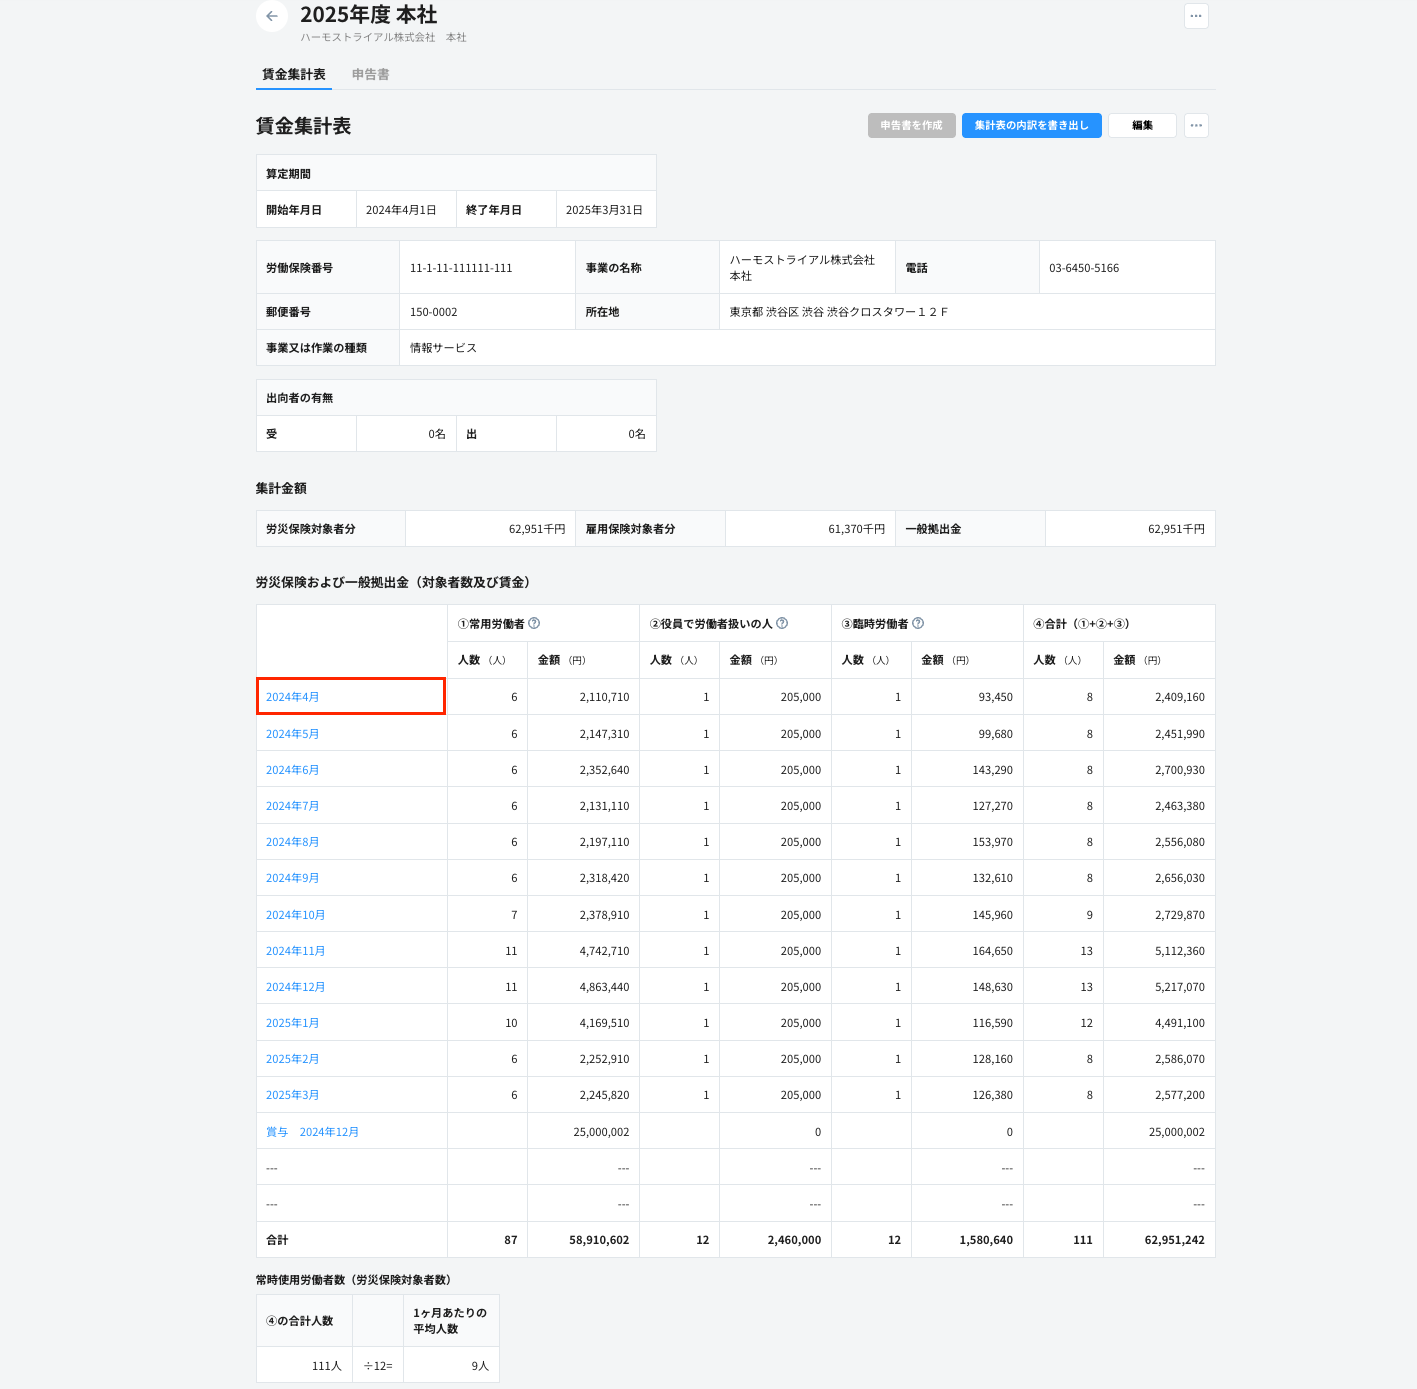The image size is (1417, 1389).
Task: Open the 2024年4月 row link
Action: coord(292,697)
